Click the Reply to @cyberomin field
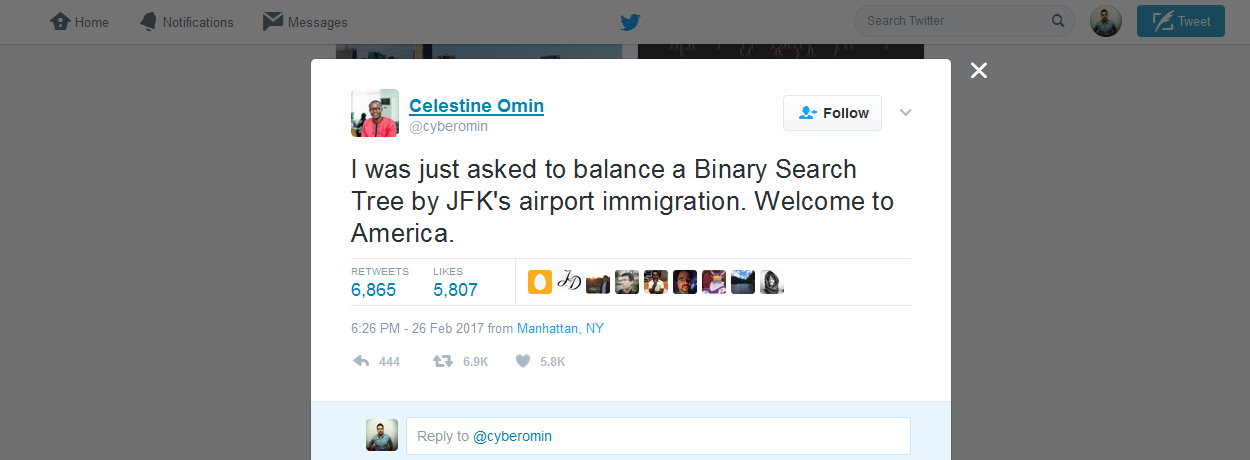This screenshot has width=1250, height=460. coord(658,436)
